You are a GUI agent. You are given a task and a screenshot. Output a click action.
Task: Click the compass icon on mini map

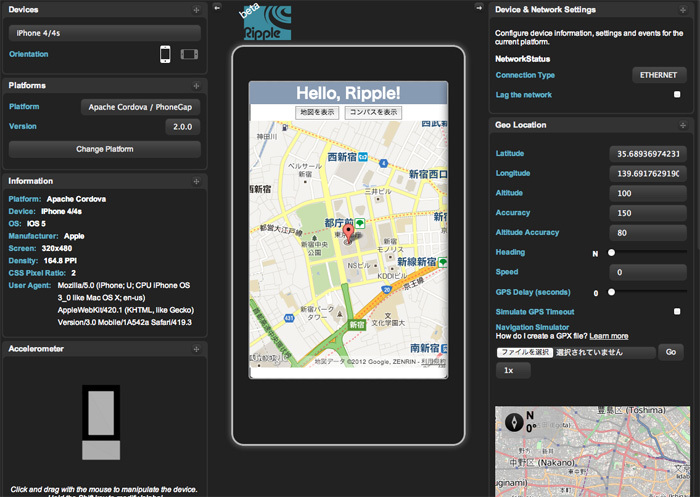[x=514, y=422]
